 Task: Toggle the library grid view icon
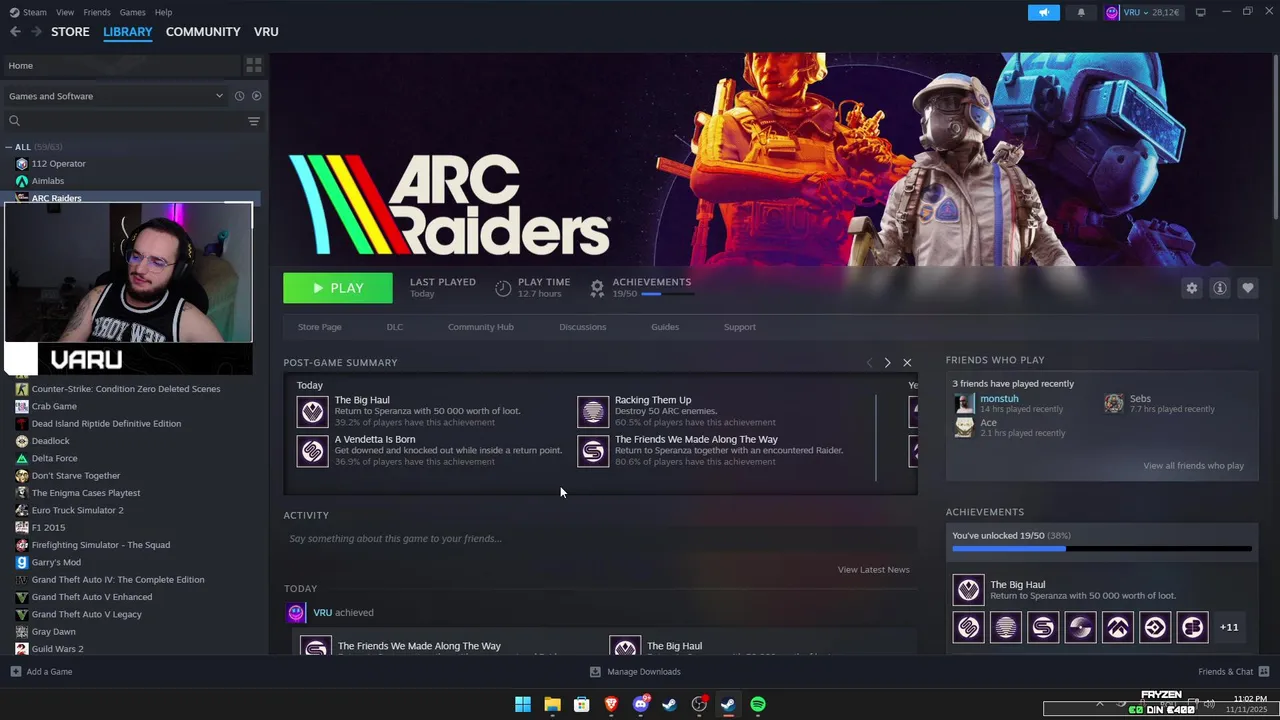254,65
